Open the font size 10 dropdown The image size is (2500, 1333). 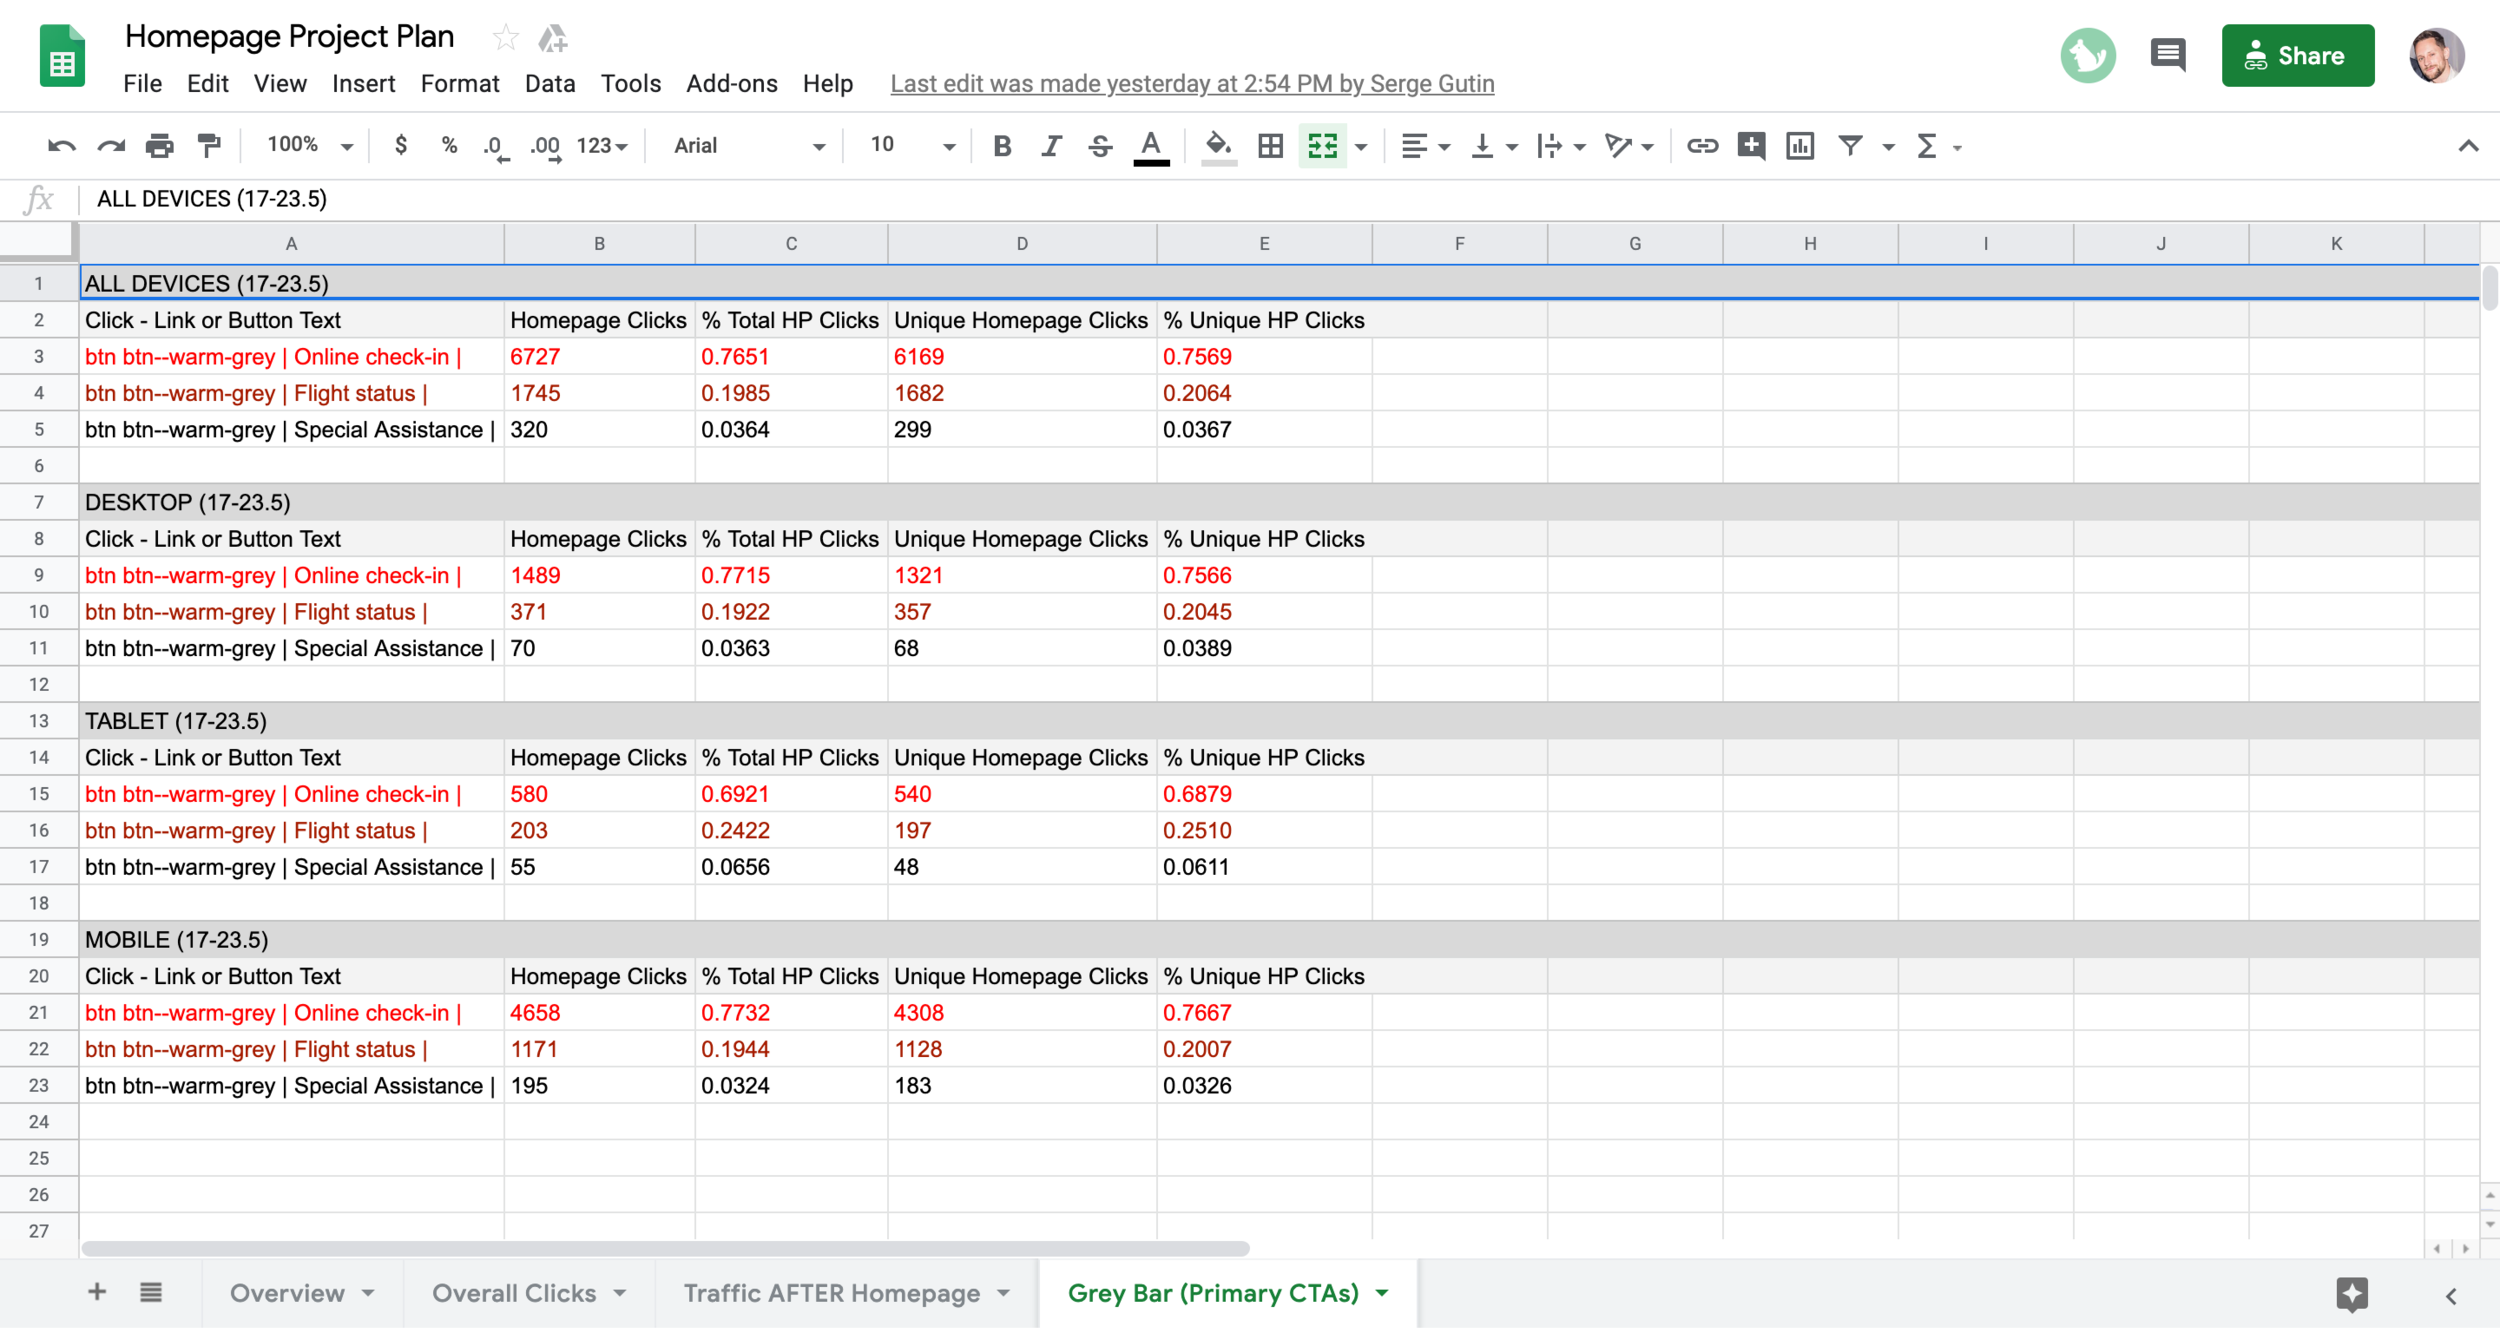tap(912, 146)
